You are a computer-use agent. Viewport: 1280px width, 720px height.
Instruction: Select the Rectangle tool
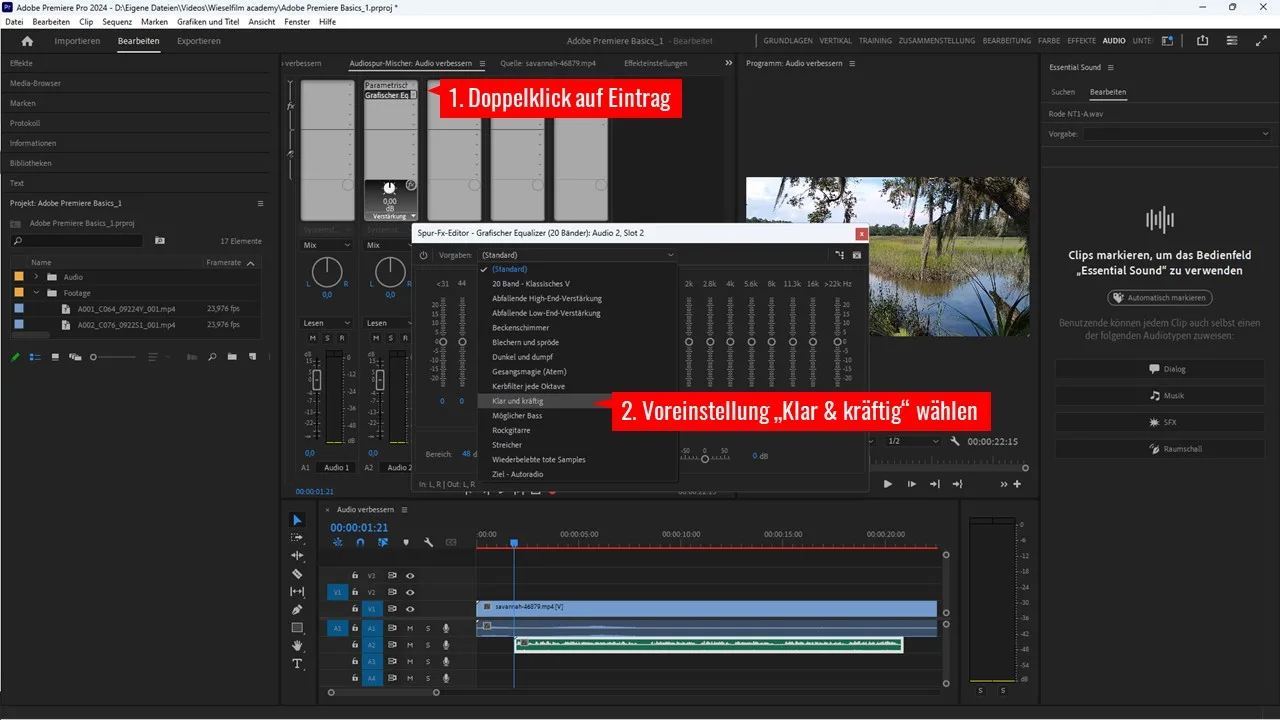coord(297,628)
